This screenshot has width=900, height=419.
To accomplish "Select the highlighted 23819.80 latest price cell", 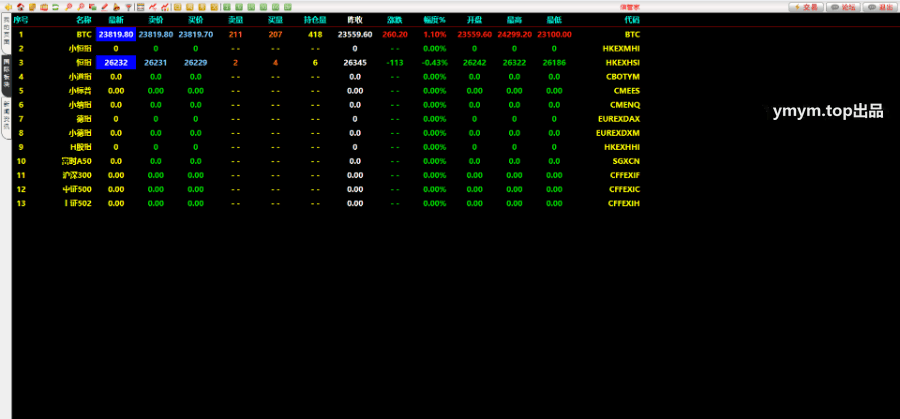I will coord(116,34).
